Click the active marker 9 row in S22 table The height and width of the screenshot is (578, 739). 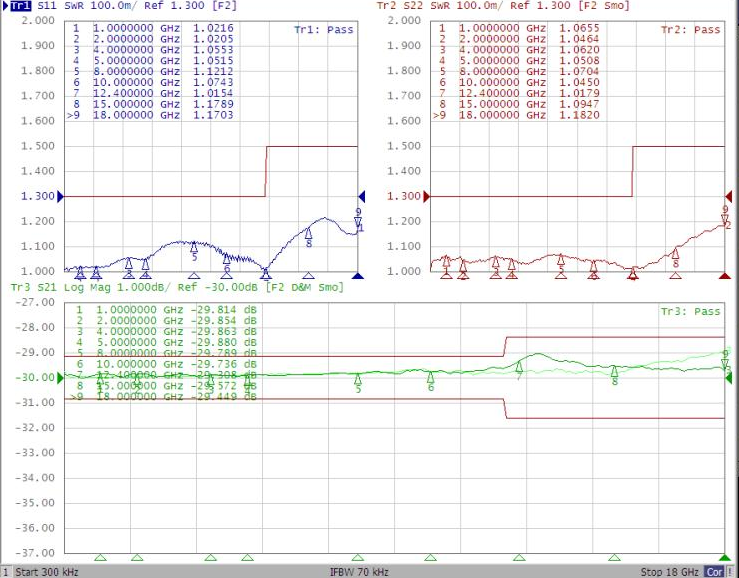(516, 115)
